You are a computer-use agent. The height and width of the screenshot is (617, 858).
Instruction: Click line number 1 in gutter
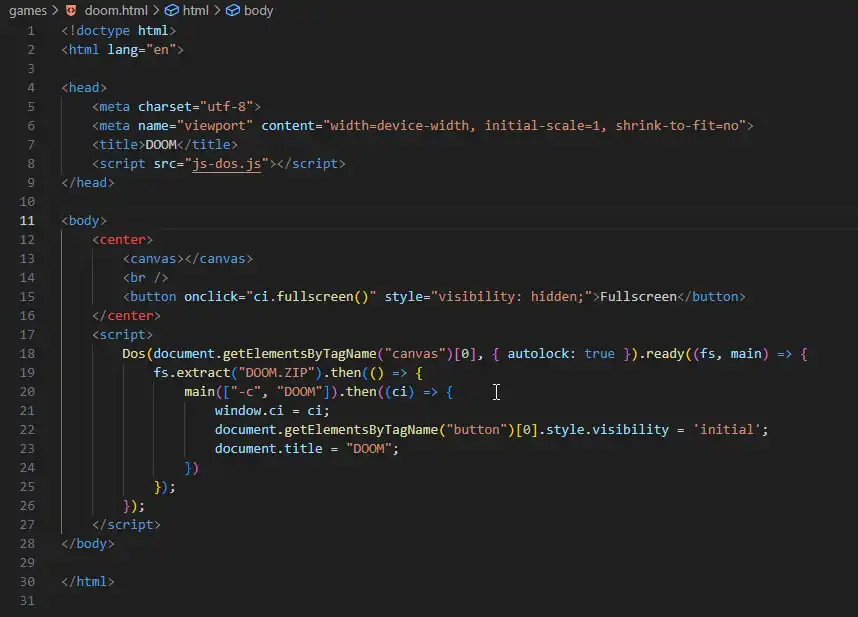(x=31, y=31)
